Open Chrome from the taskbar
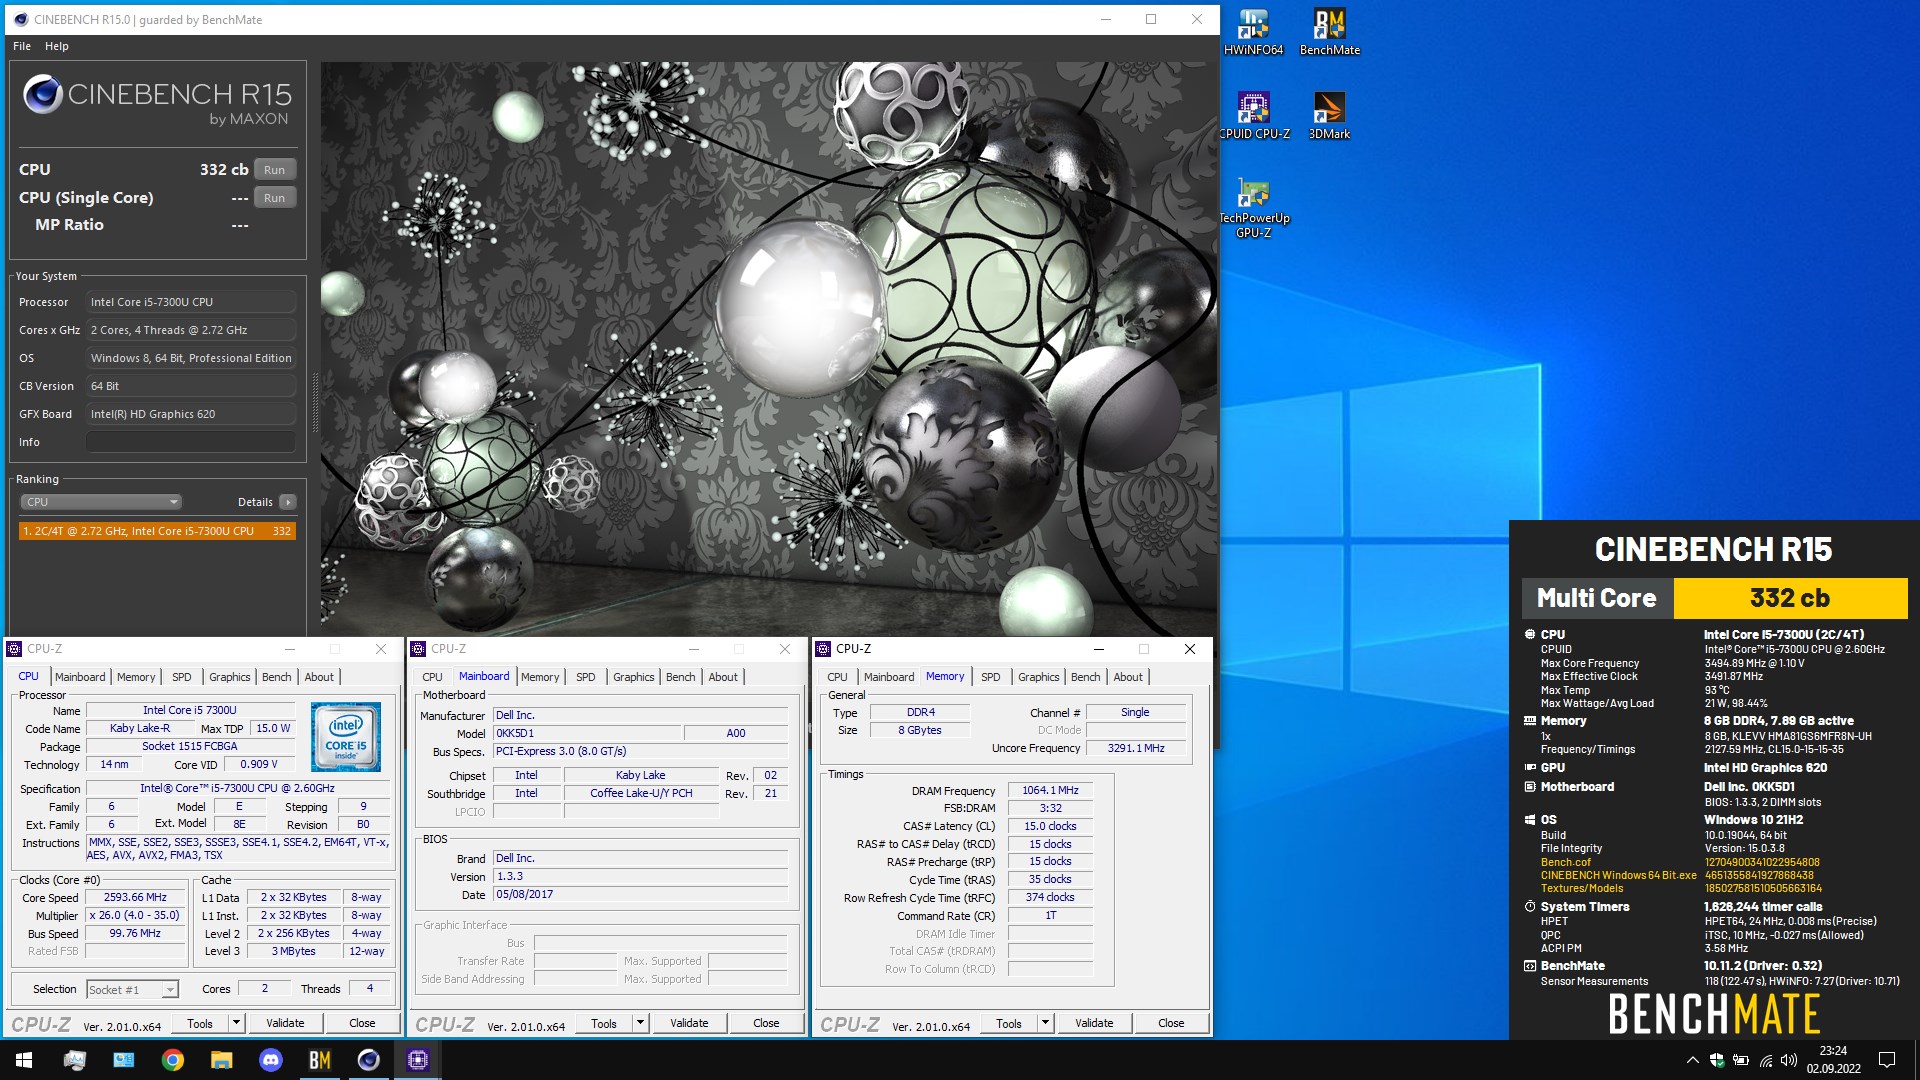The image size is (1920, 1080). click(x=173, y=1060)
